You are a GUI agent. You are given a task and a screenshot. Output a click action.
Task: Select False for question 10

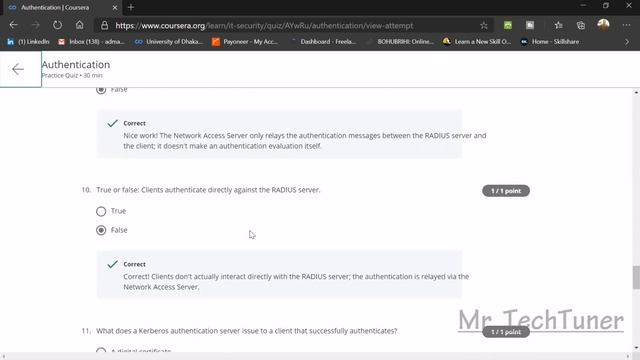(x=101, y=230)
